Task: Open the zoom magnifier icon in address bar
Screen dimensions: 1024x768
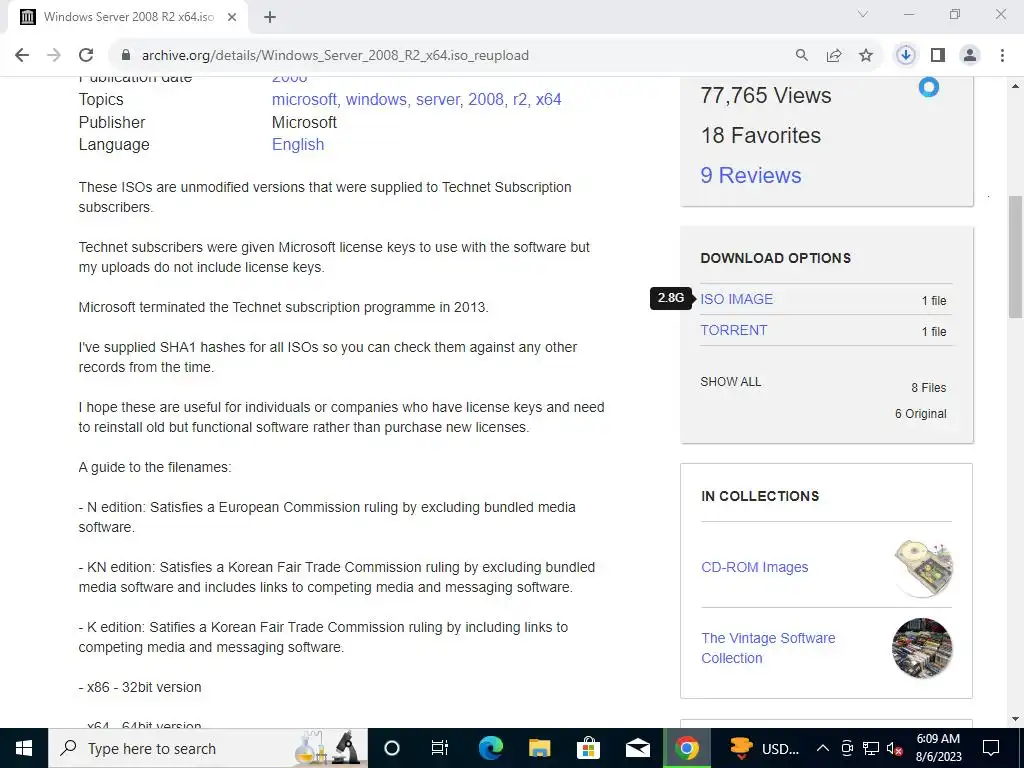Action: (x=801, y=55)
